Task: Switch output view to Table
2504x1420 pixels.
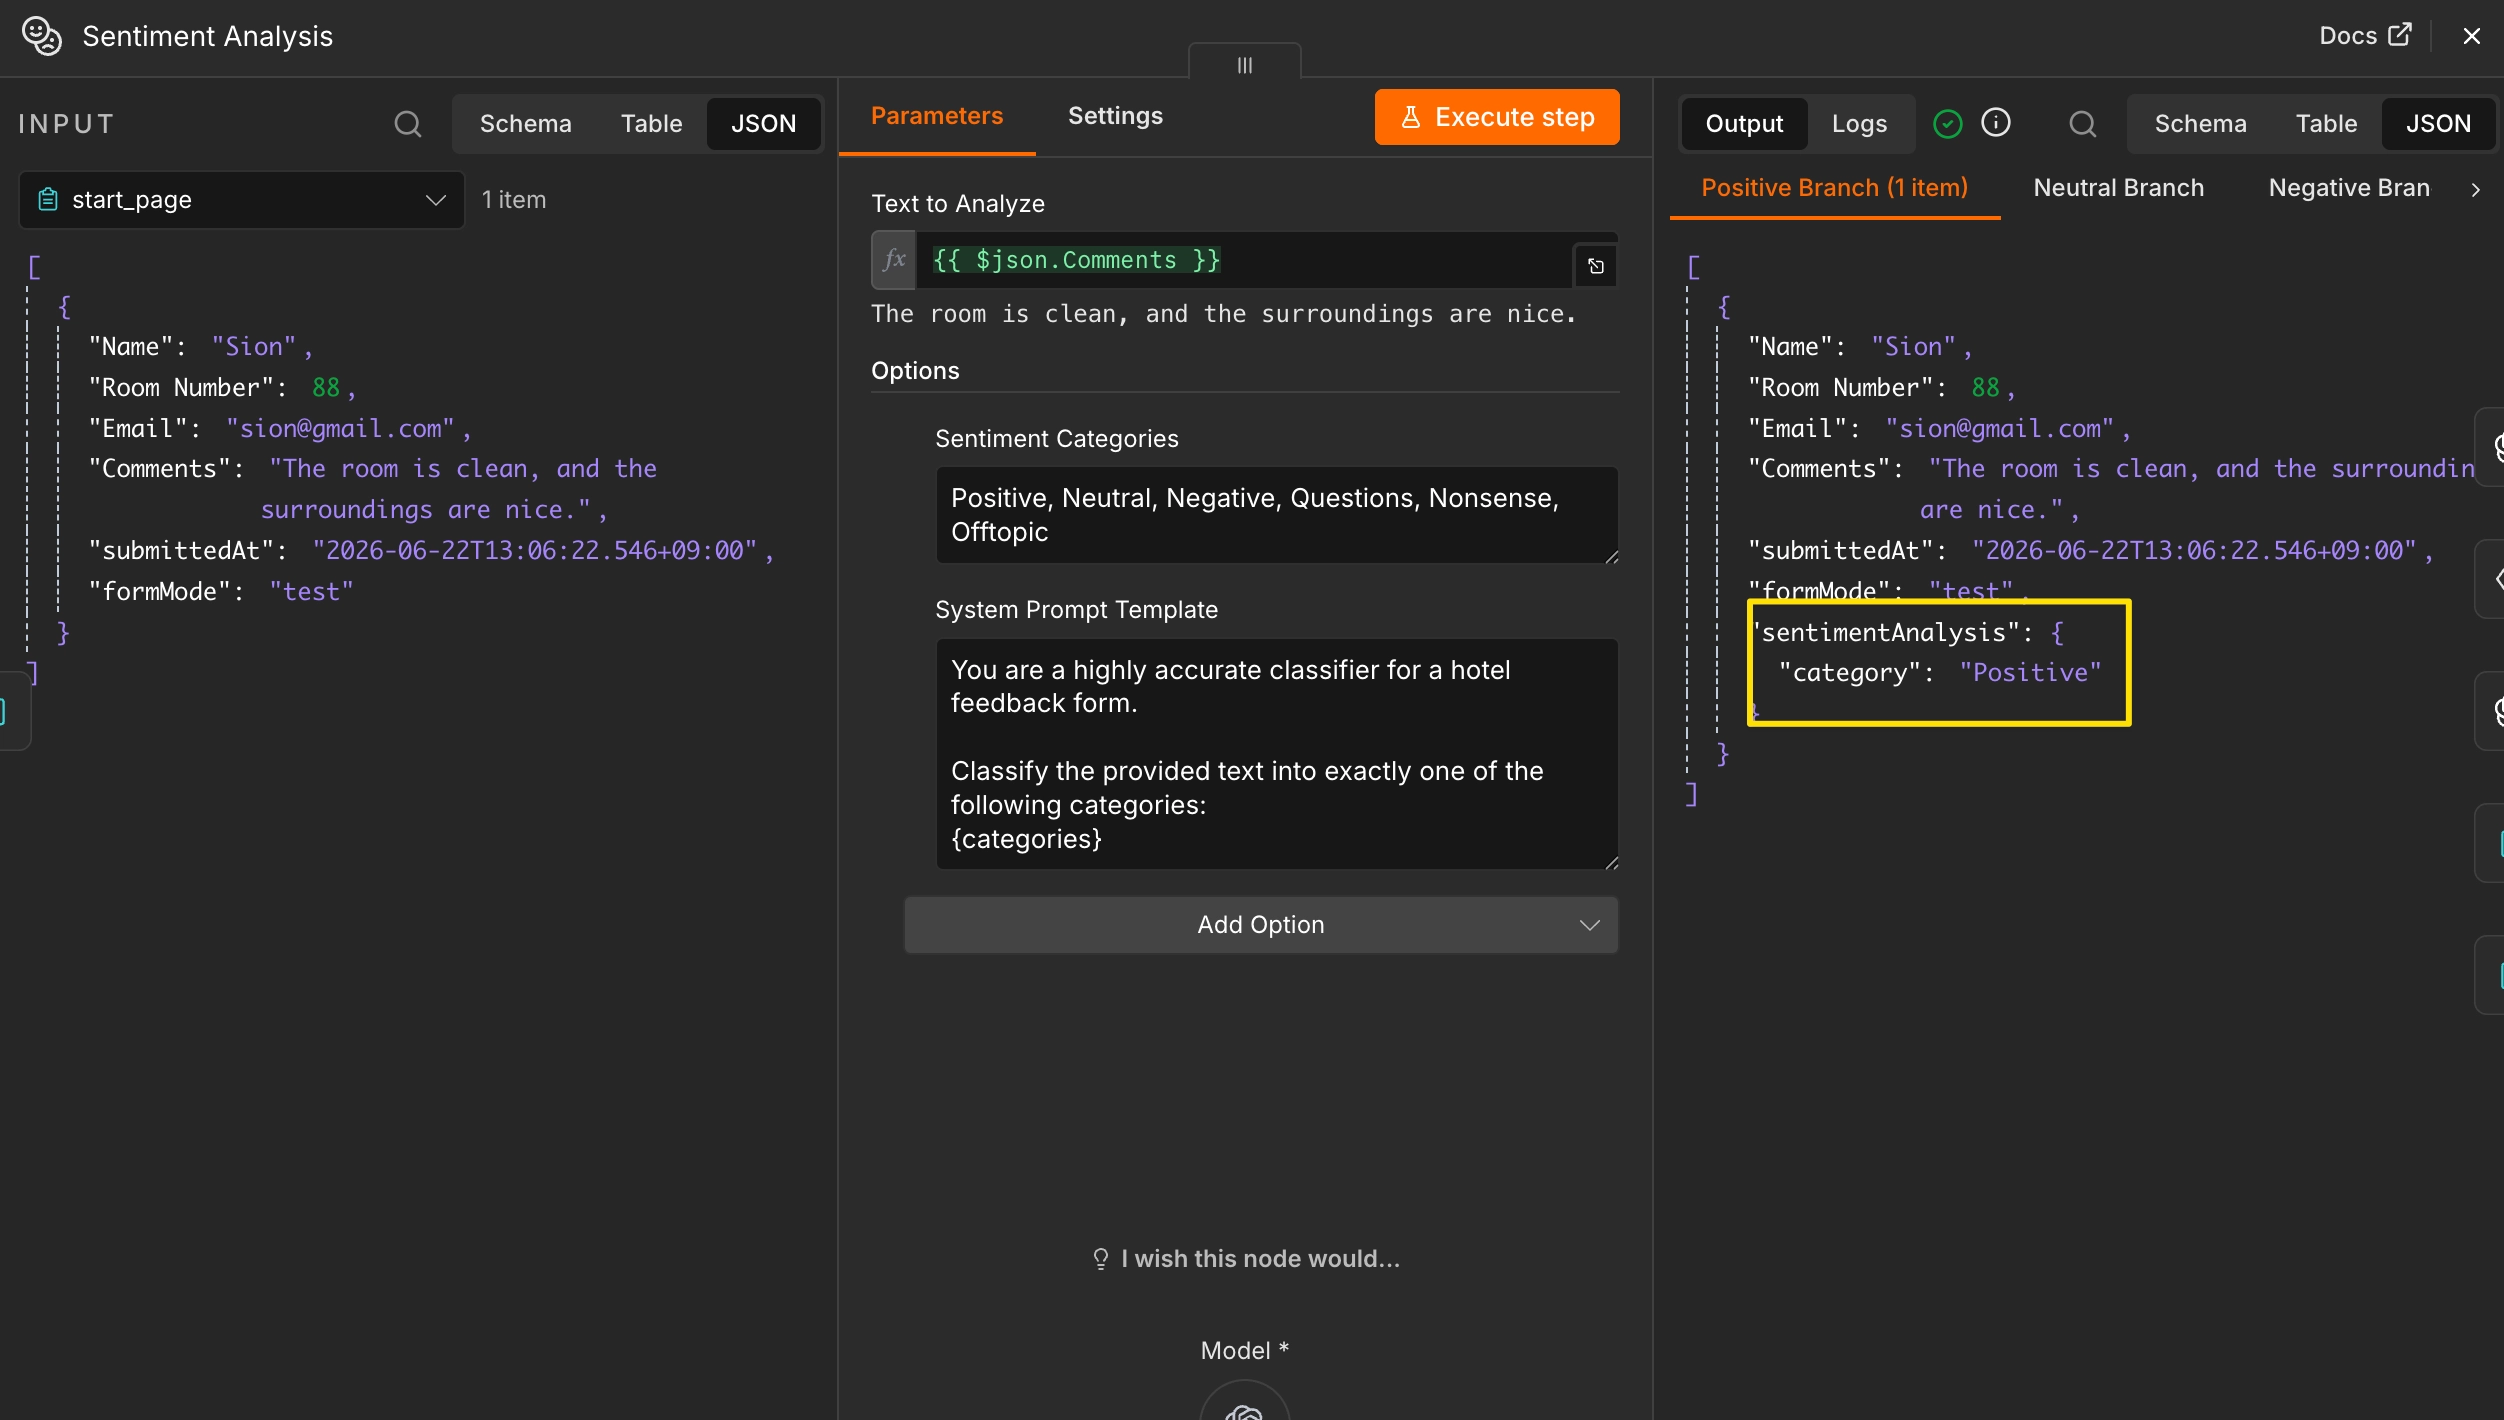Action: point(2326,124)
